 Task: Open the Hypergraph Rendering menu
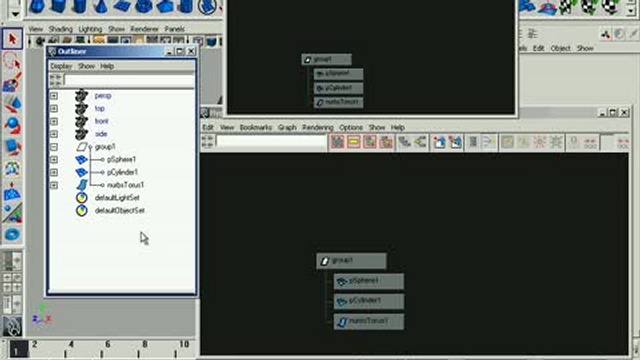tap(318, 127)
